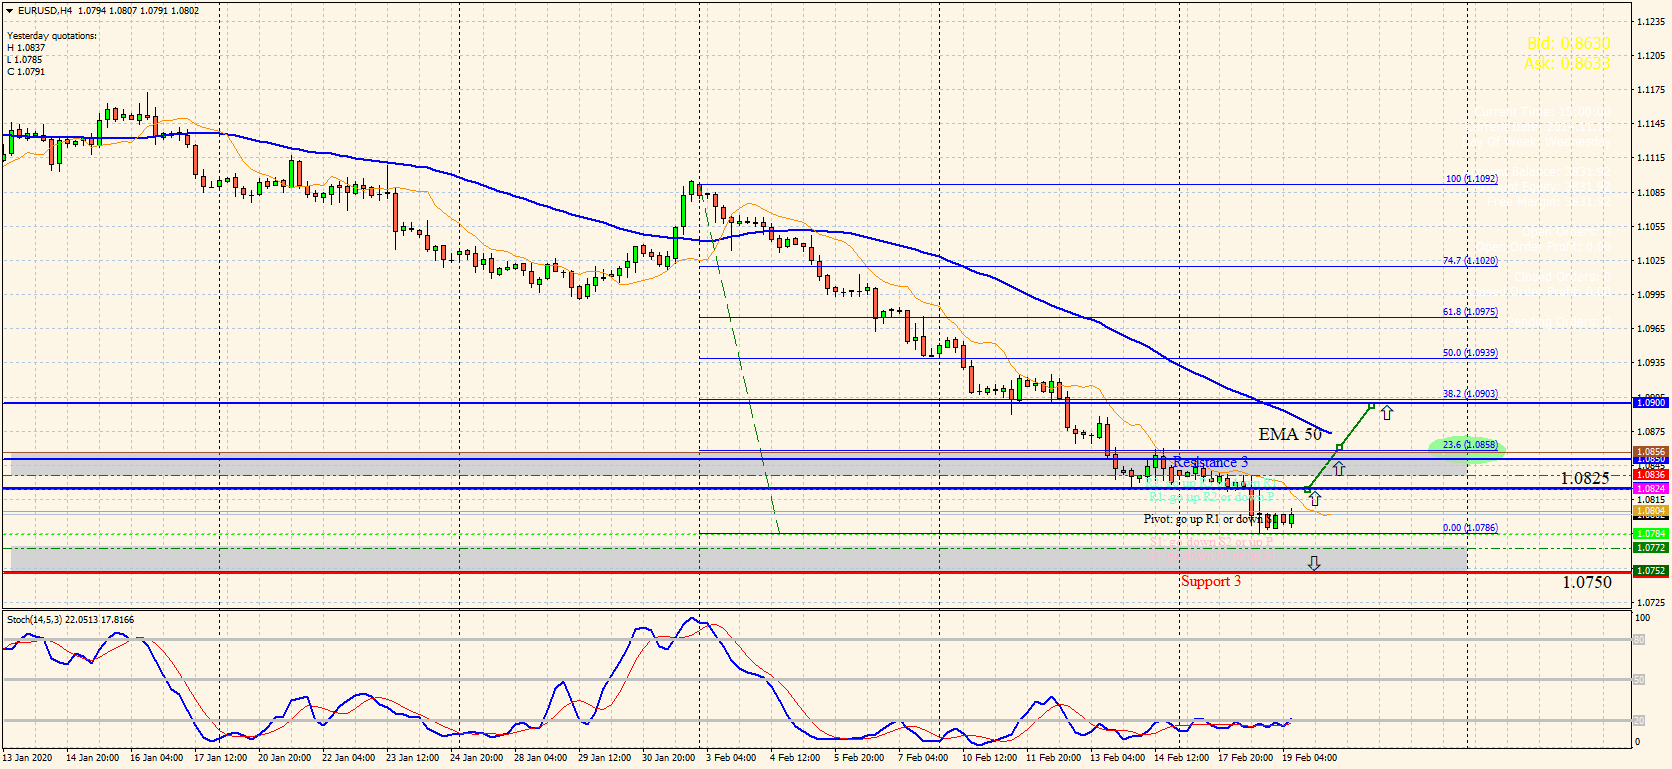The height and width of the screenshot is (769, 1672).
Task: Select the hollow up arrow below the 23.6 Fibonacci level
Action: [x=1339, y=468]
